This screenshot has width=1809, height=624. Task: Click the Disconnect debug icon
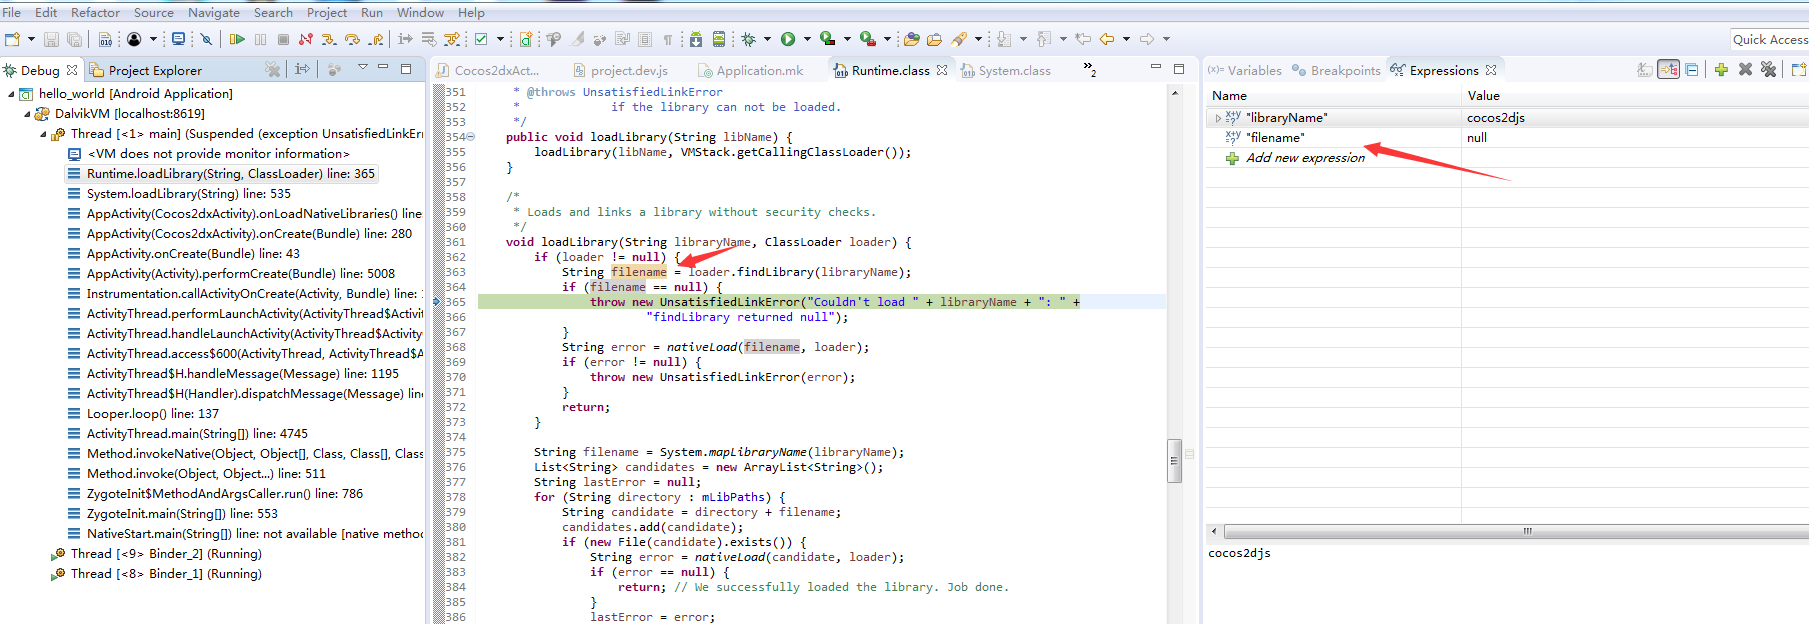306,39
